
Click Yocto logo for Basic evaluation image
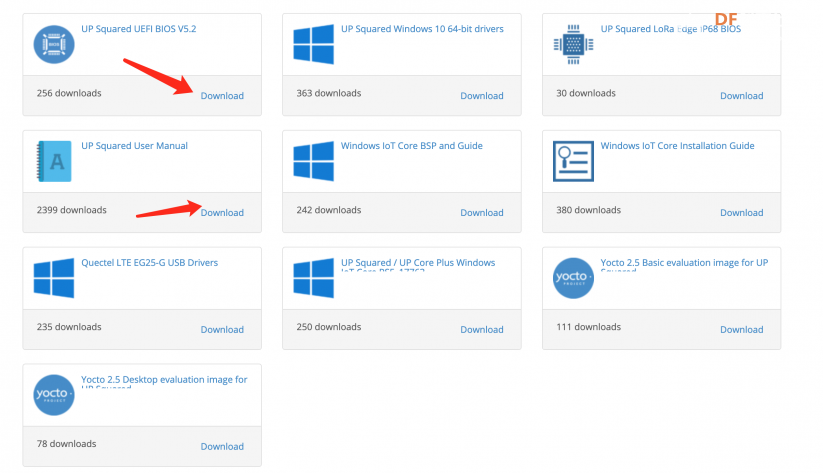(x=573, y=278)
